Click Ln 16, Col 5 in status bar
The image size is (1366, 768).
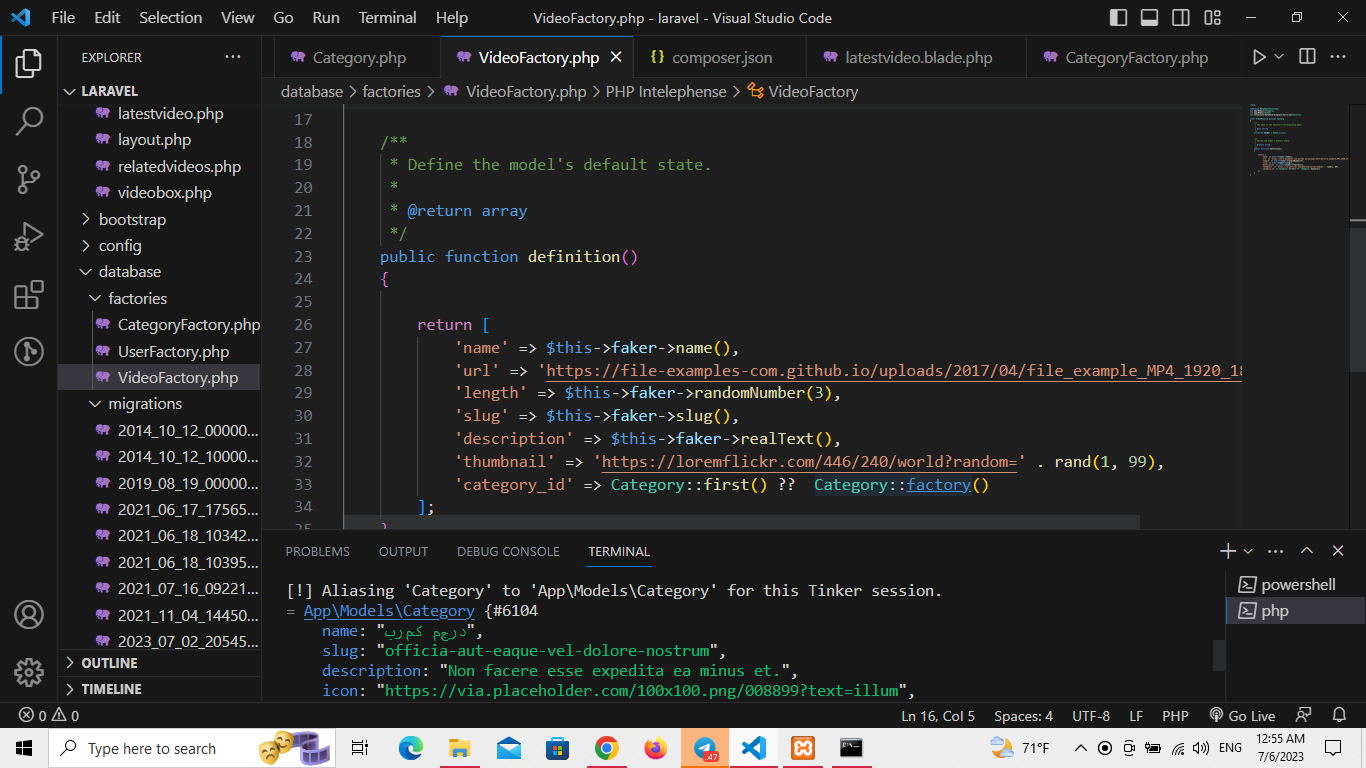[x=938, y=716]
